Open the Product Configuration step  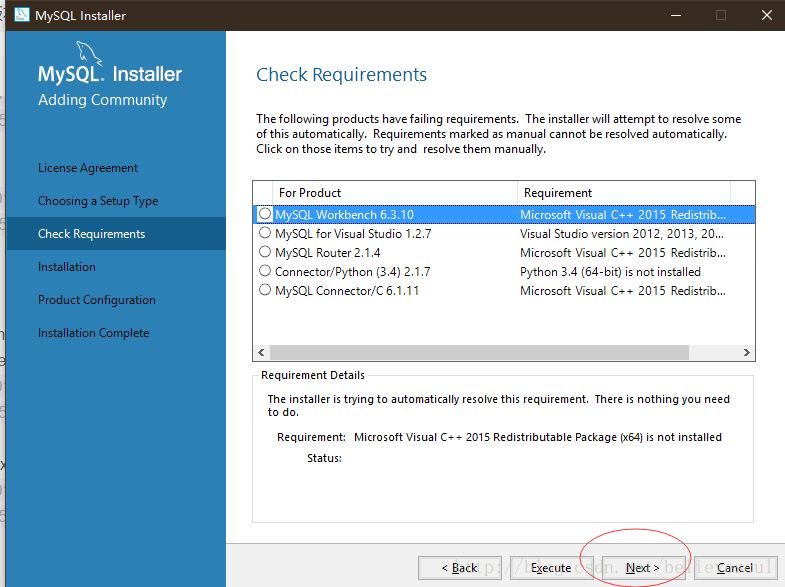97,300
